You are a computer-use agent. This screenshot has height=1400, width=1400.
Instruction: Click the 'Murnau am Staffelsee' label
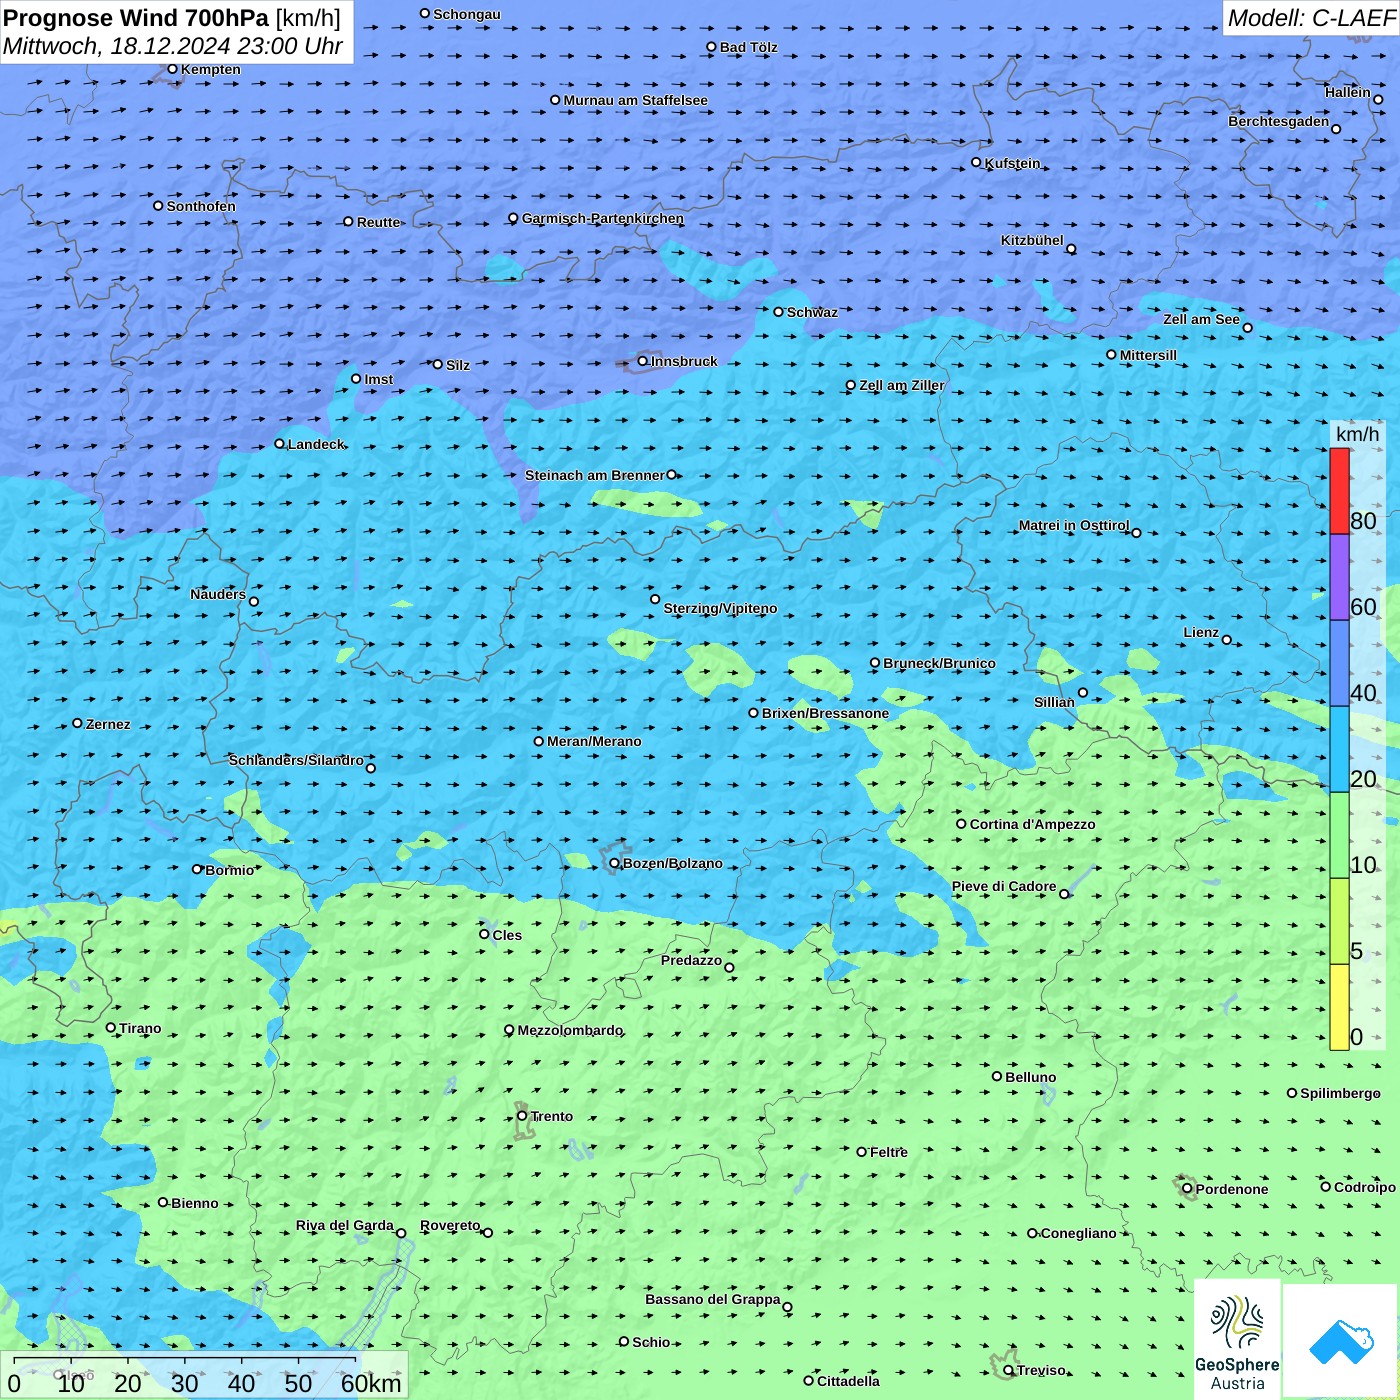pos(635,100)
